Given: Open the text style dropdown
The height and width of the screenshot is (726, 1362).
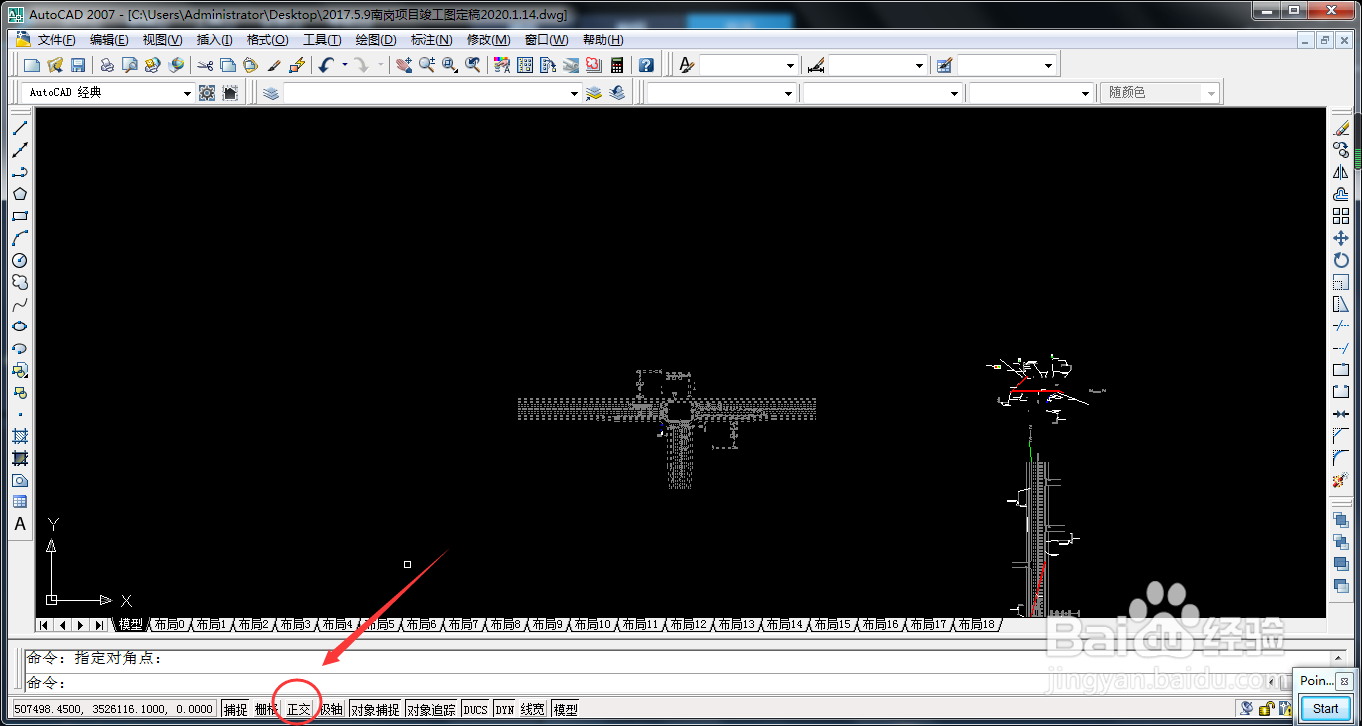Looking at the screenshot, I should coord(790,65).
